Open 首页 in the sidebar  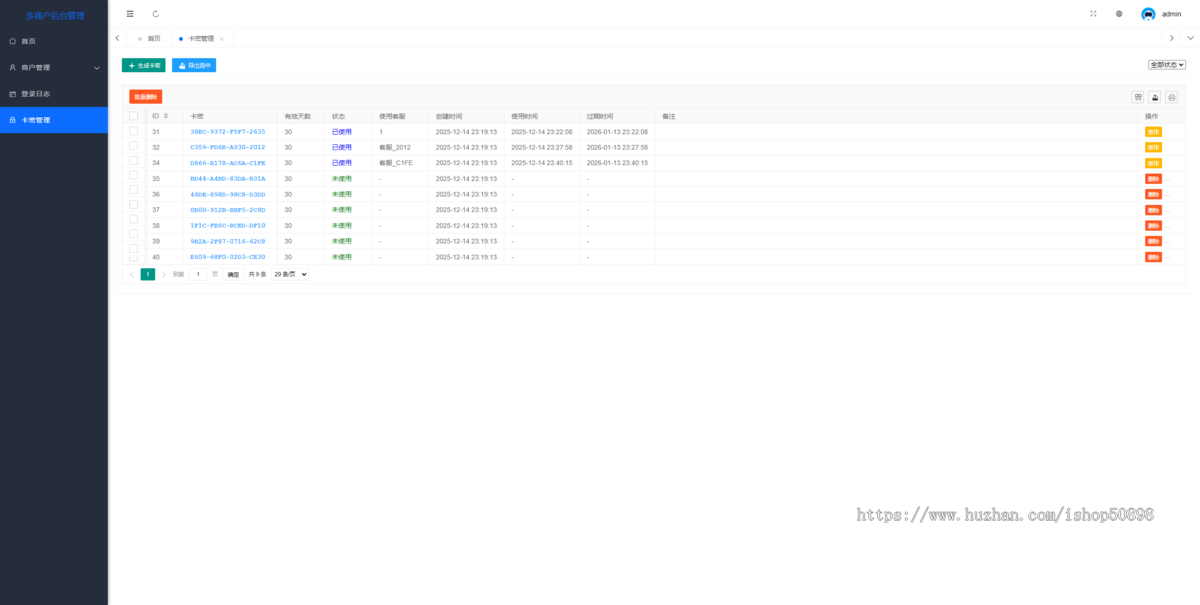point(54,41)
